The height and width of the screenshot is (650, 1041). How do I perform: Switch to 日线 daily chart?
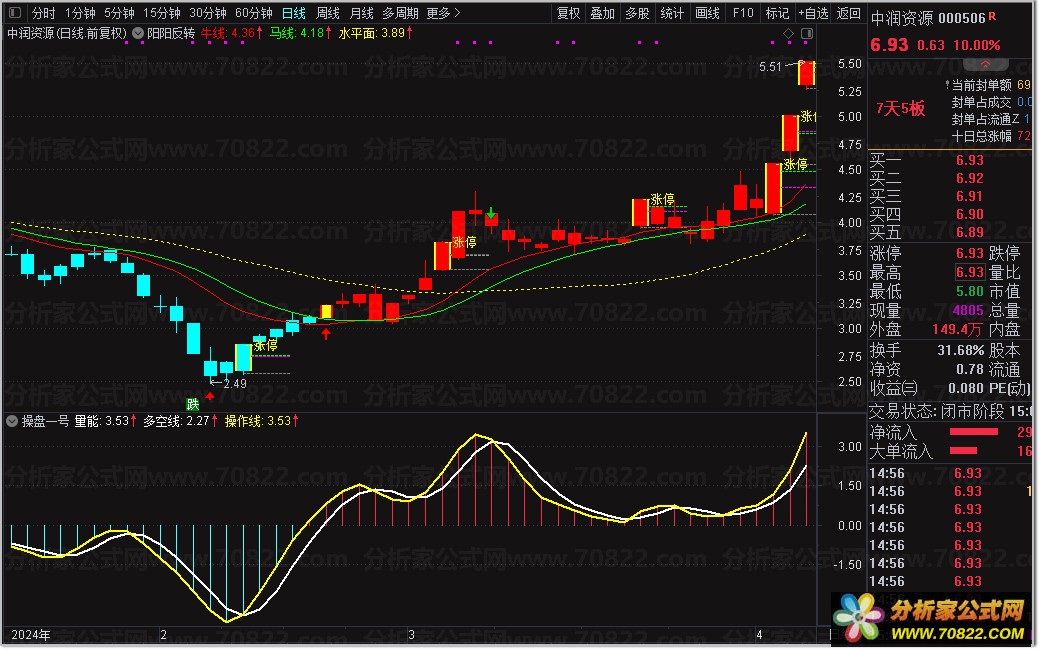[293, 13]
